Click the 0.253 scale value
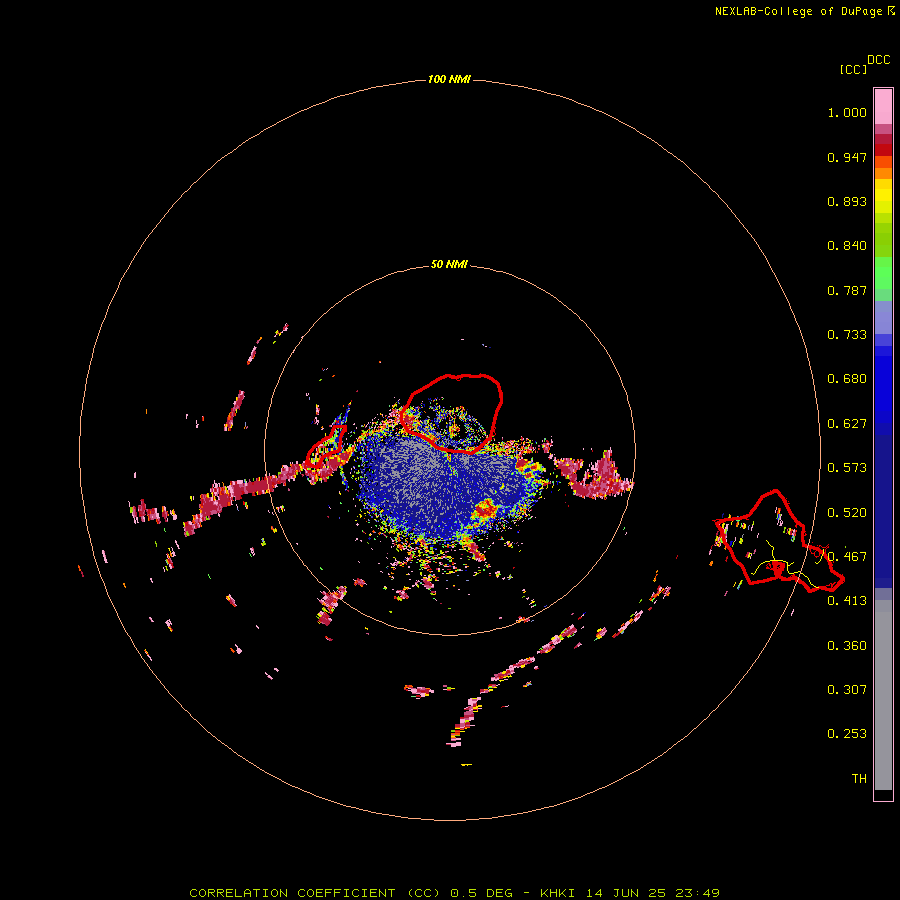 click(x=847, y=734)
